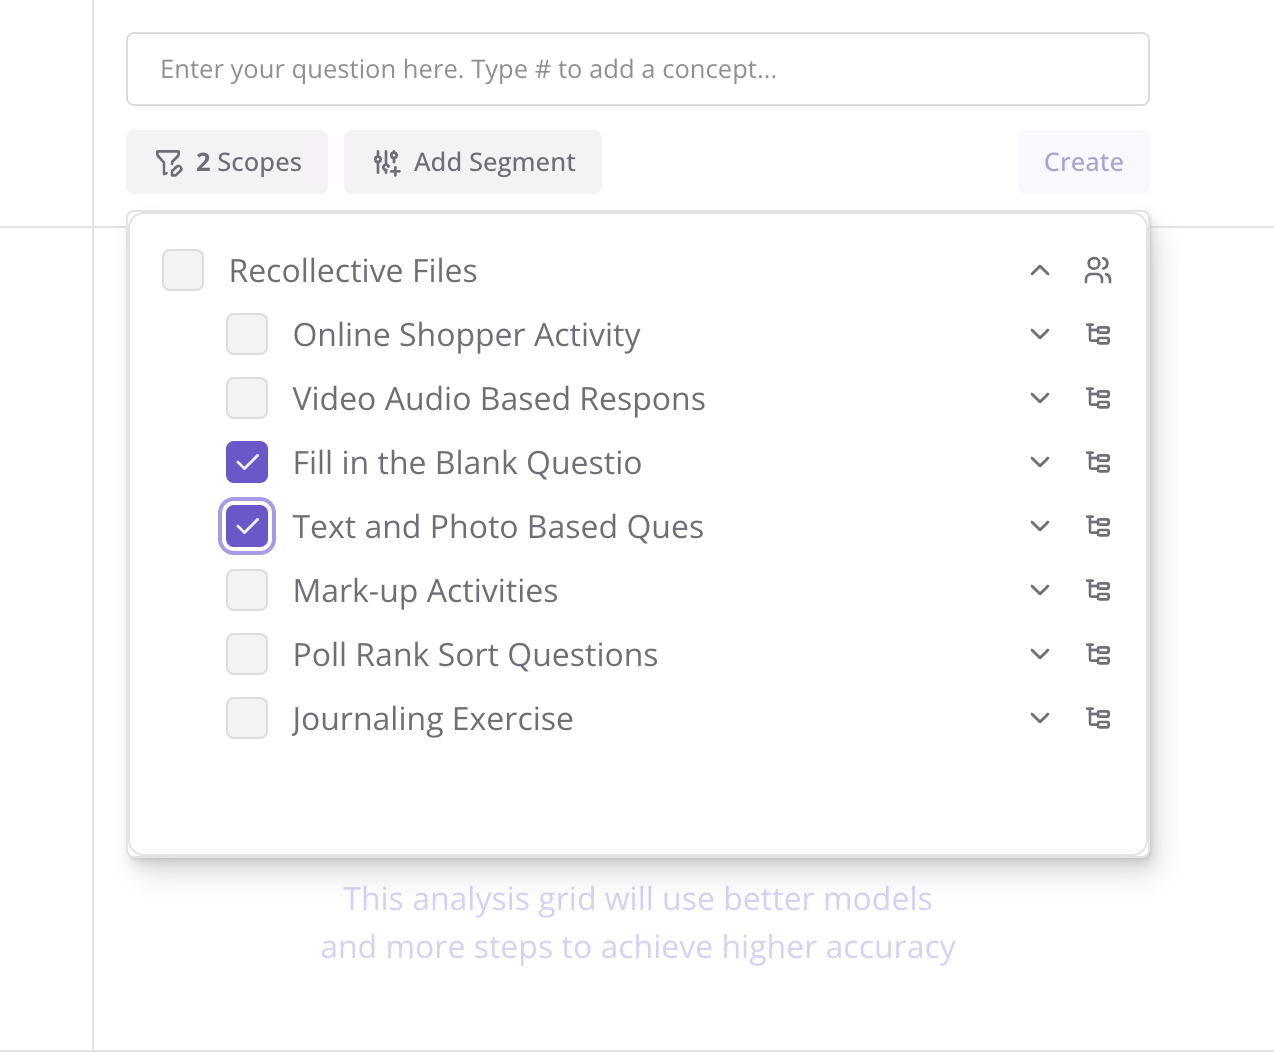Screen dimensions: 1274x1052
Task: Uncheck Fill in the Blank Questio checkbox
Action: click(x=247, y=462)
